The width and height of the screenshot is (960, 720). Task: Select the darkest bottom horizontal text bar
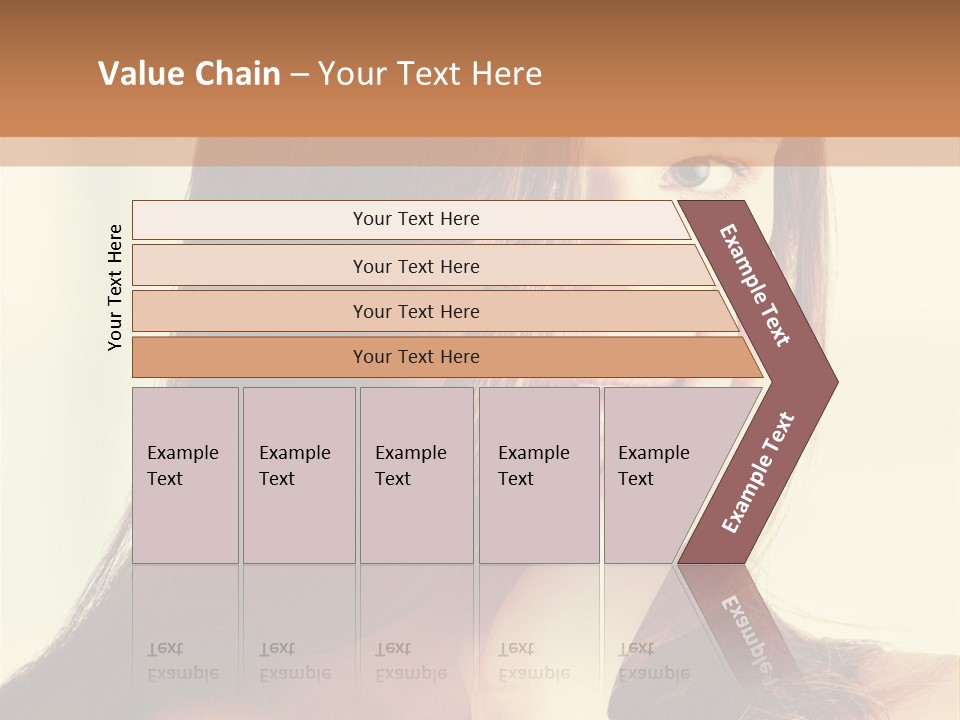[x=415, y=357]
